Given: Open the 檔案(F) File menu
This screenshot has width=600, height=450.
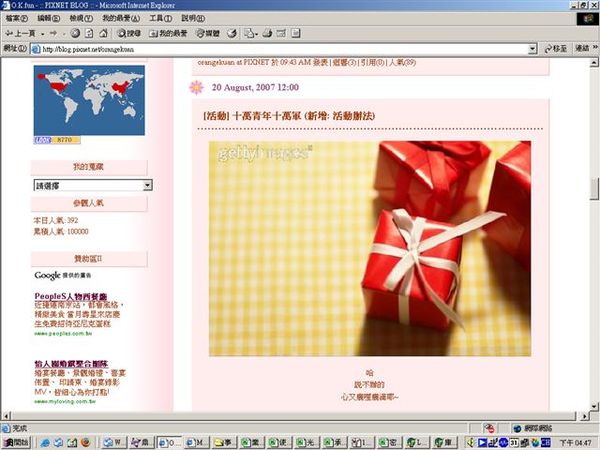Looking at the screenshot, I should pos(17,18).
